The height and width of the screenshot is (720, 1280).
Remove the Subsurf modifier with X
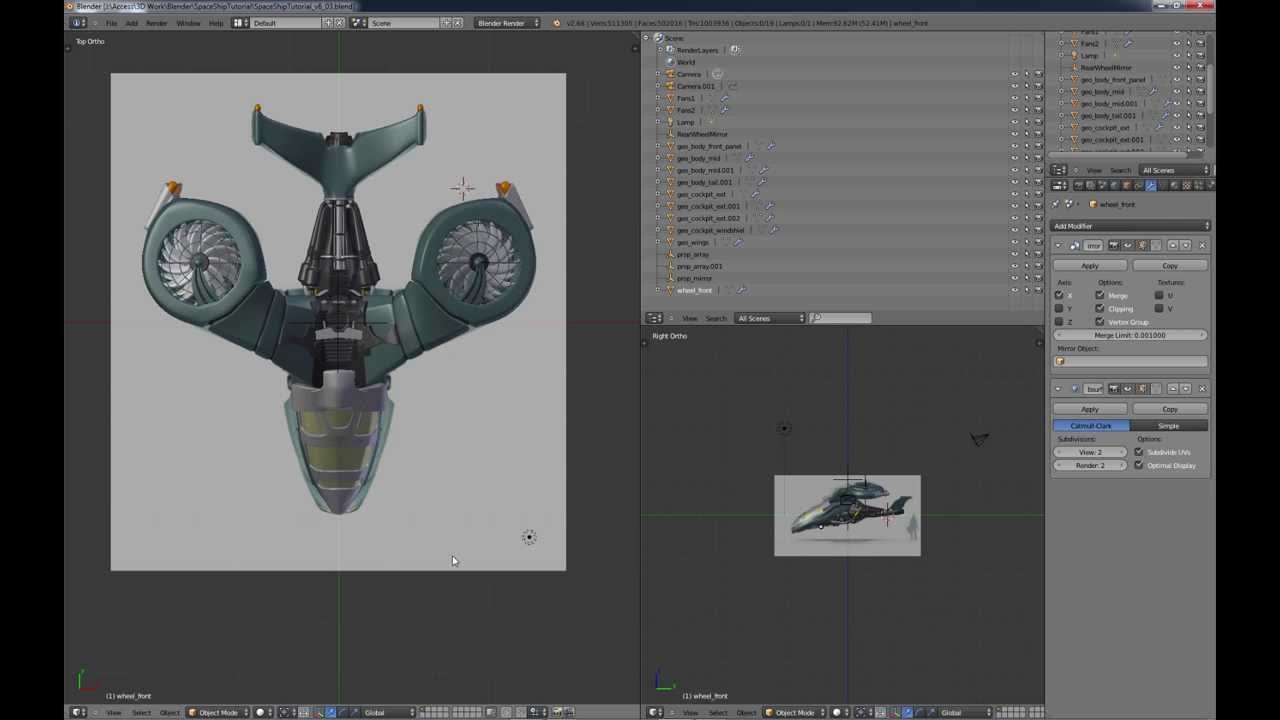(x=1202, y=388)
